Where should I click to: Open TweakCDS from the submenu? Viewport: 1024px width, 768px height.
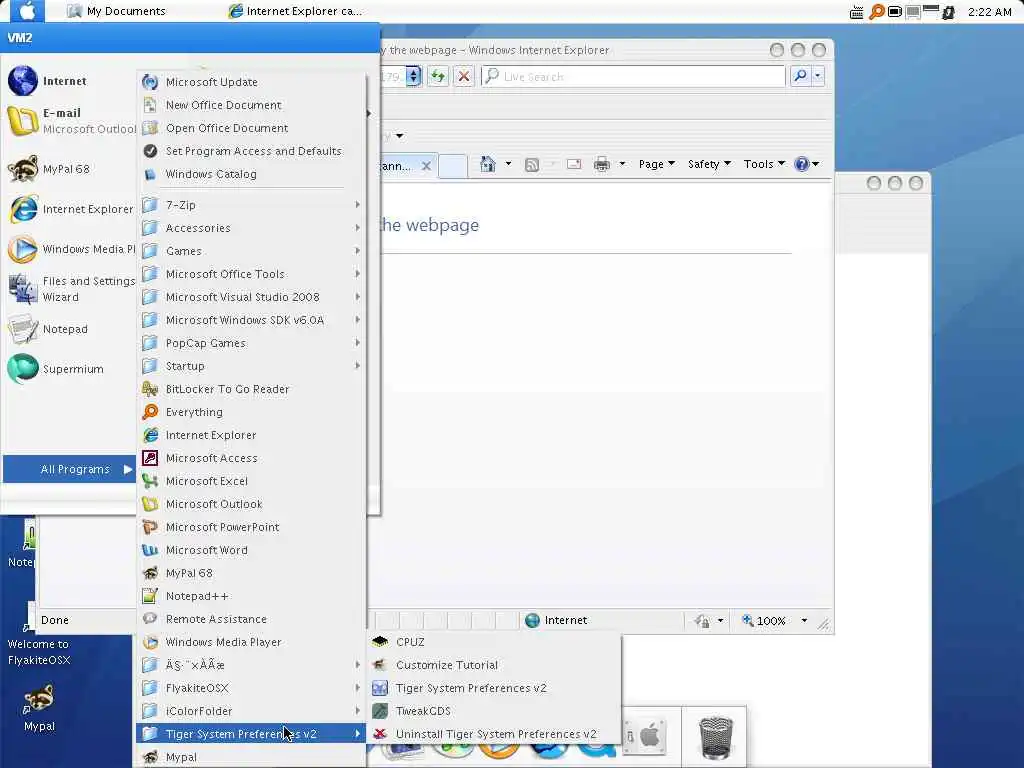point(494,711)
